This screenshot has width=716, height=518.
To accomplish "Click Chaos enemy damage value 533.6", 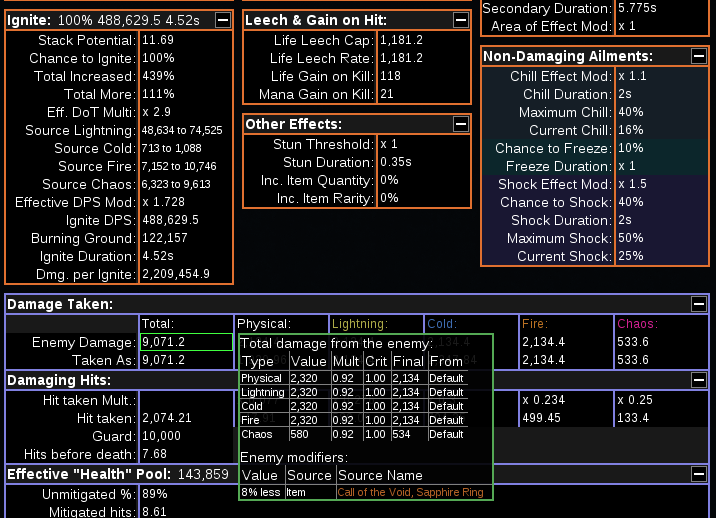I will coord(633,342).
